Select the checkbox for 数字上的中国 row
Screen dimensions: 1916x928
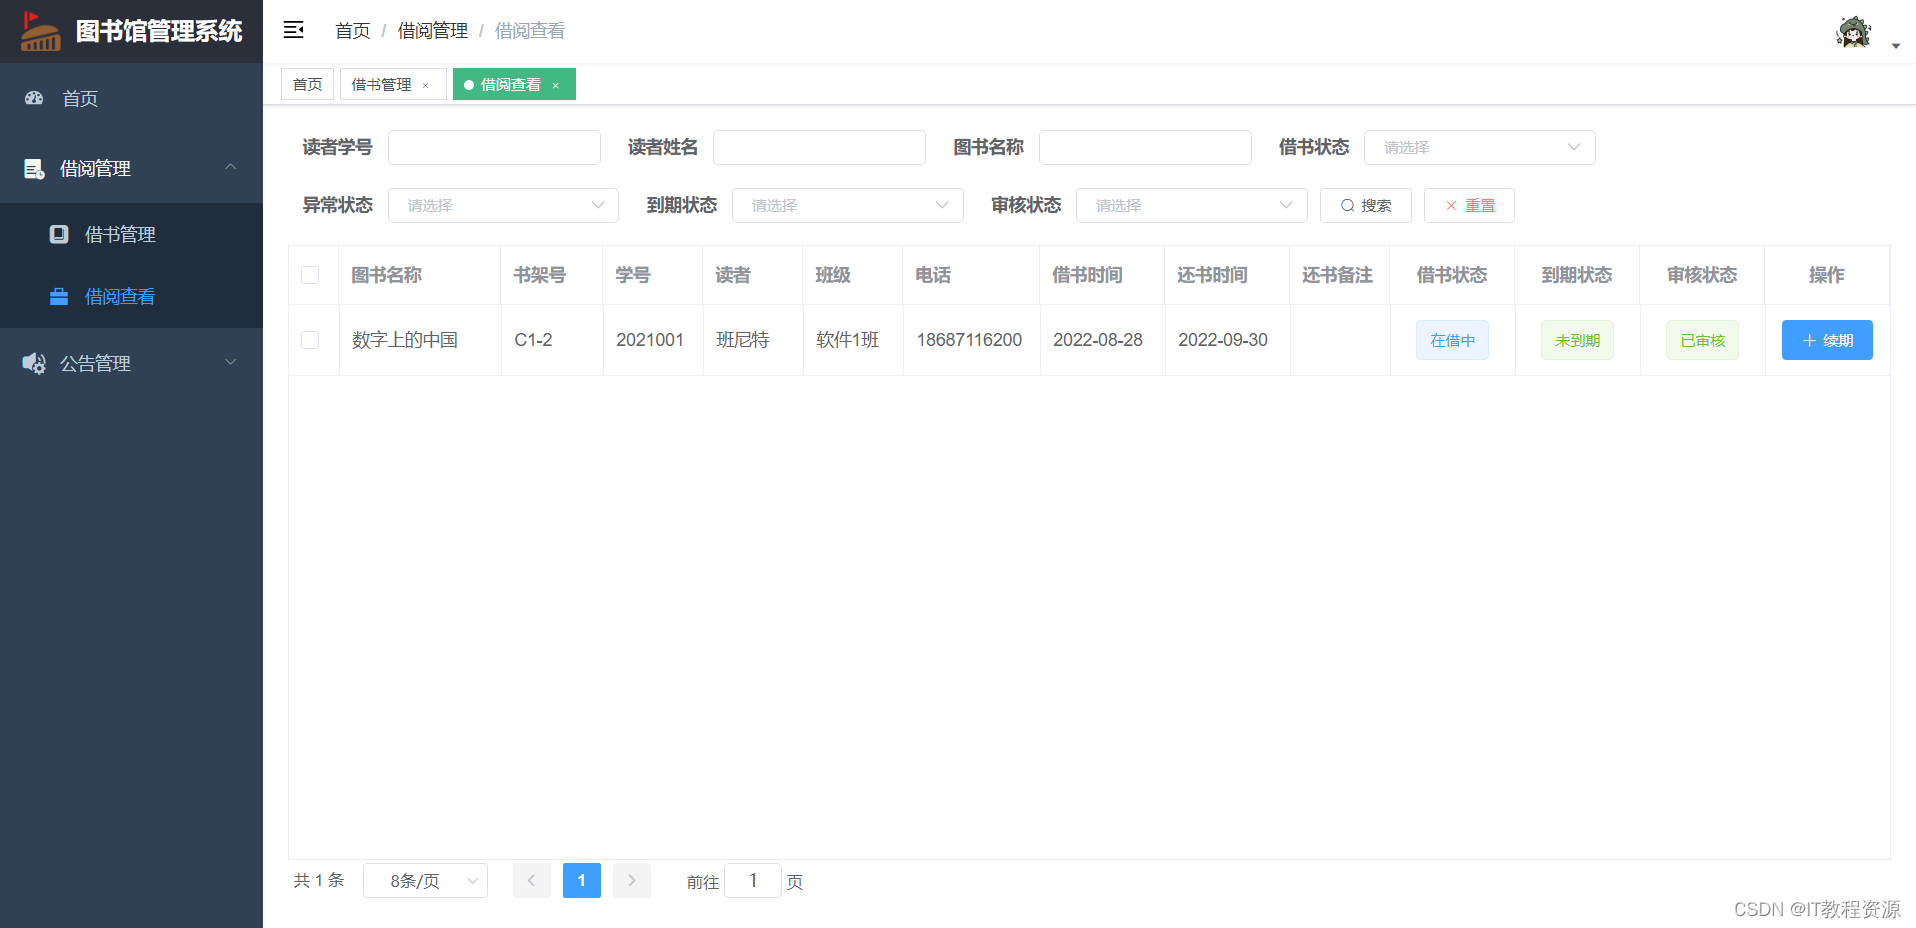310,340
